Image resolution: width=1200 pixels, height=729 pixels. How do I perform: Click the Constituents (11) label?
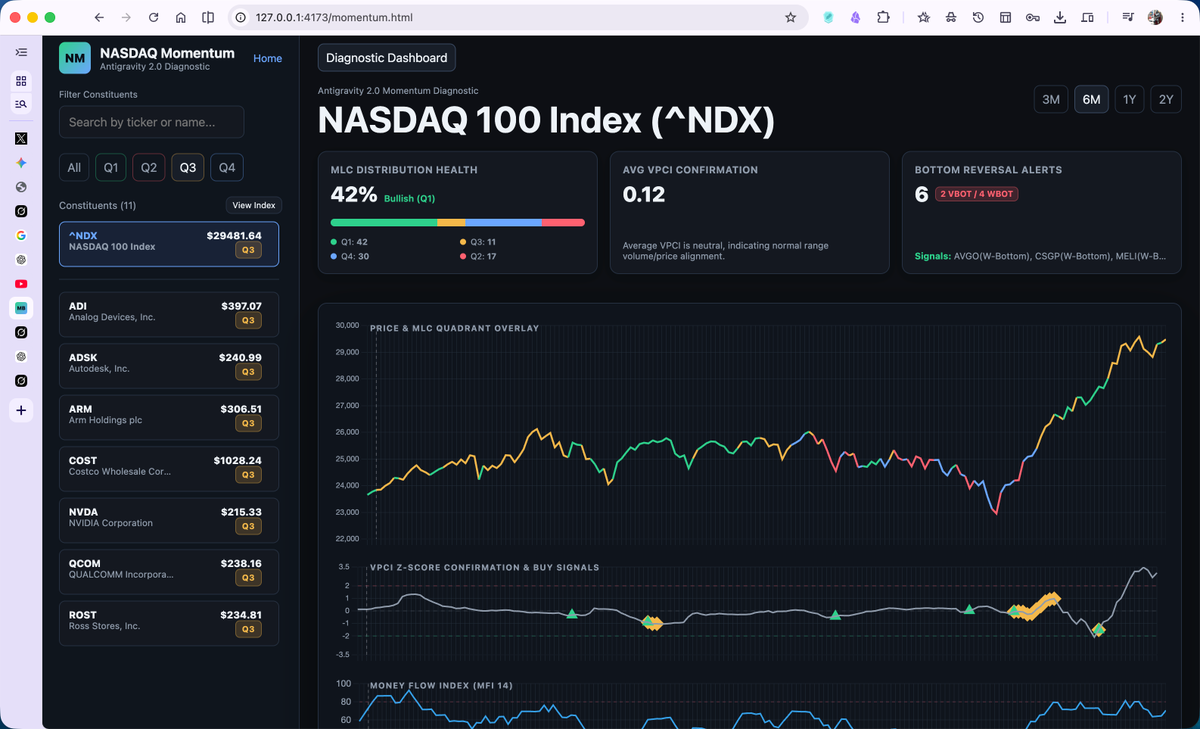click(x=97, y=205)
